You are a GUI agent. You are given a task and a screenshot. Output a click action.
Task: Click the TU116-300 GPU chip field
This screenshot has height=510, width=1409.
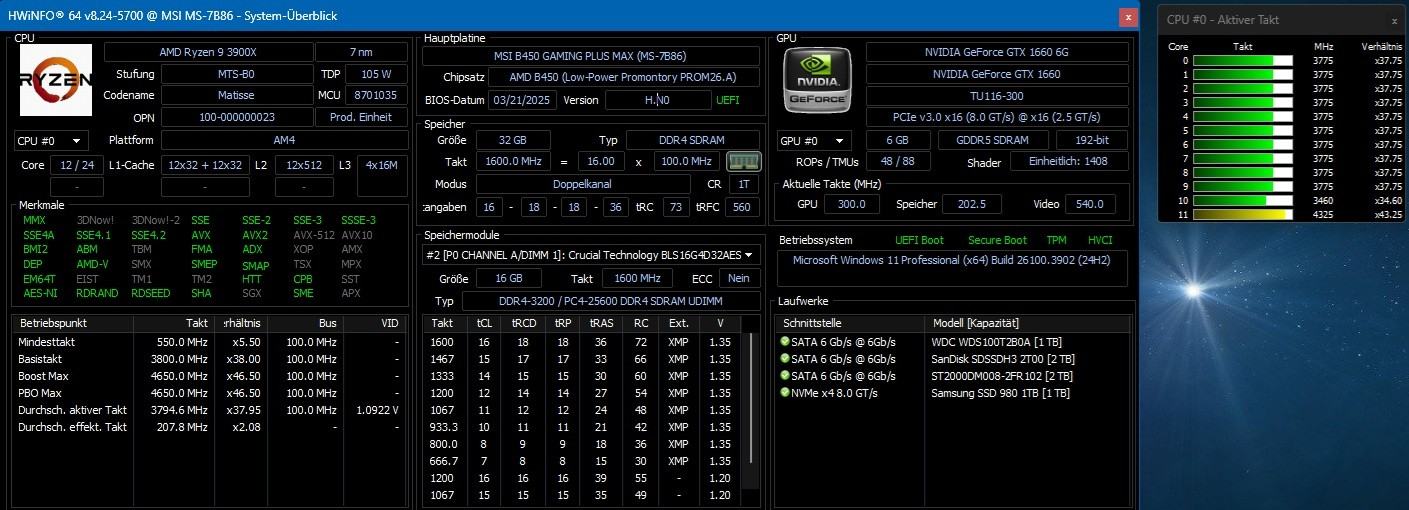coord(997,96)
